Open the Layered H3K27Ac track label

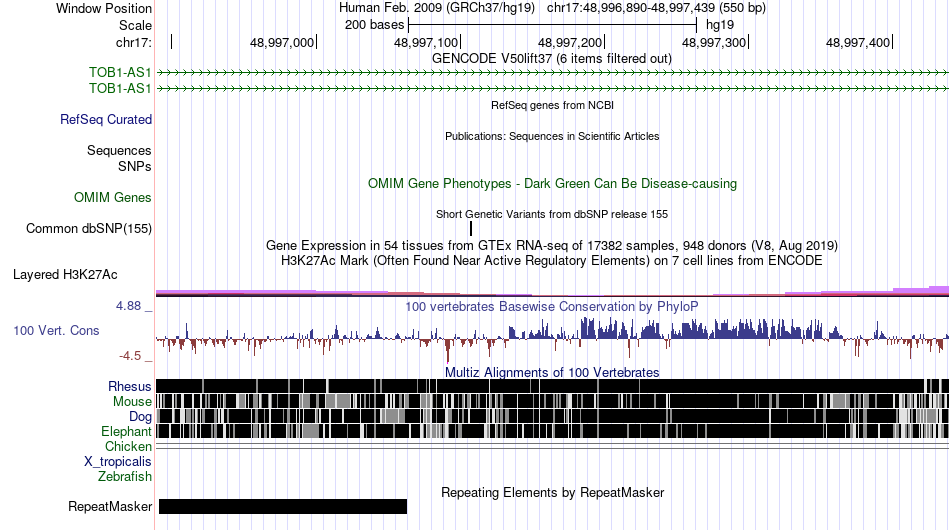tap(65, 274)
